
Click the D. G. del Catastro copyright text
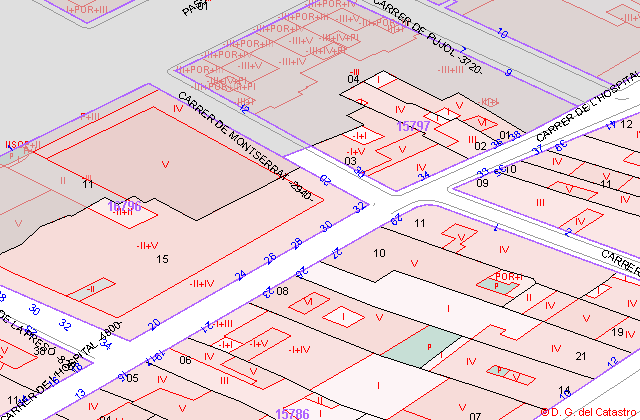[590, 412]
